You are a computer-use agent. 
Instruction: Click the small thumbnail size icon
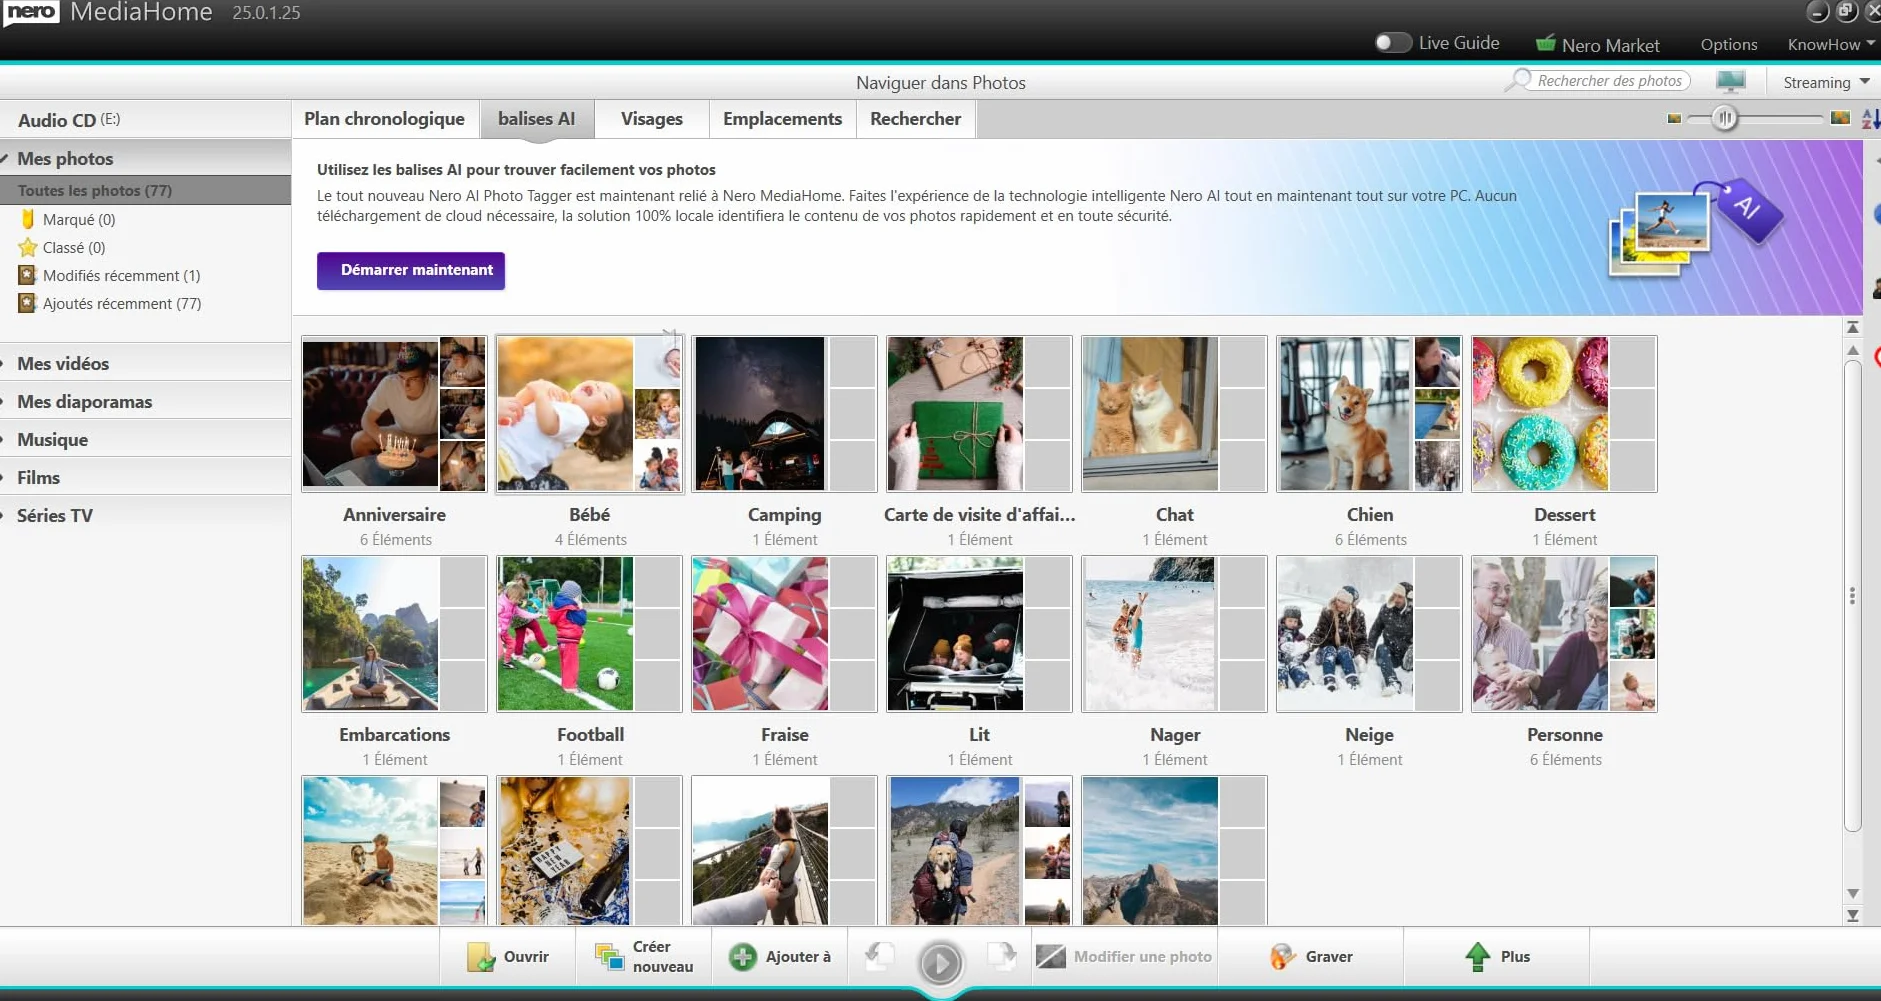[1674, 119]
